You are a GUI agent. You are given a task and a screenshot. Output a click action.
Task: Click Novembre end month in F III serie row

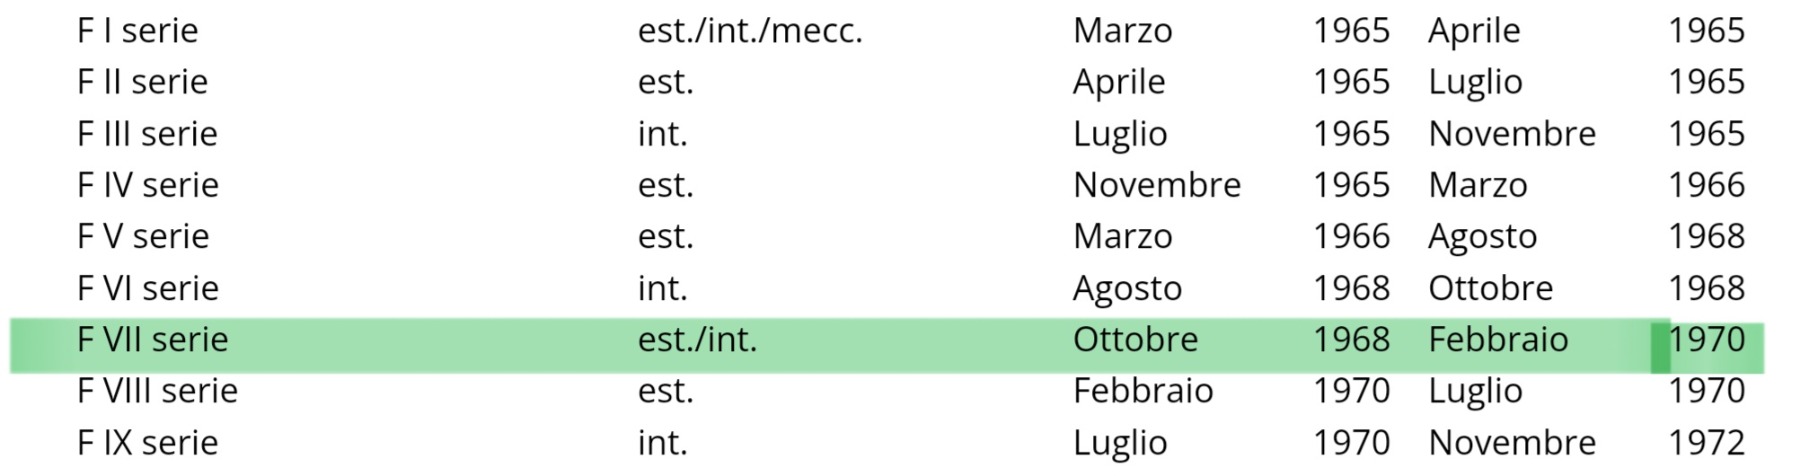[x=1512, y=134]
